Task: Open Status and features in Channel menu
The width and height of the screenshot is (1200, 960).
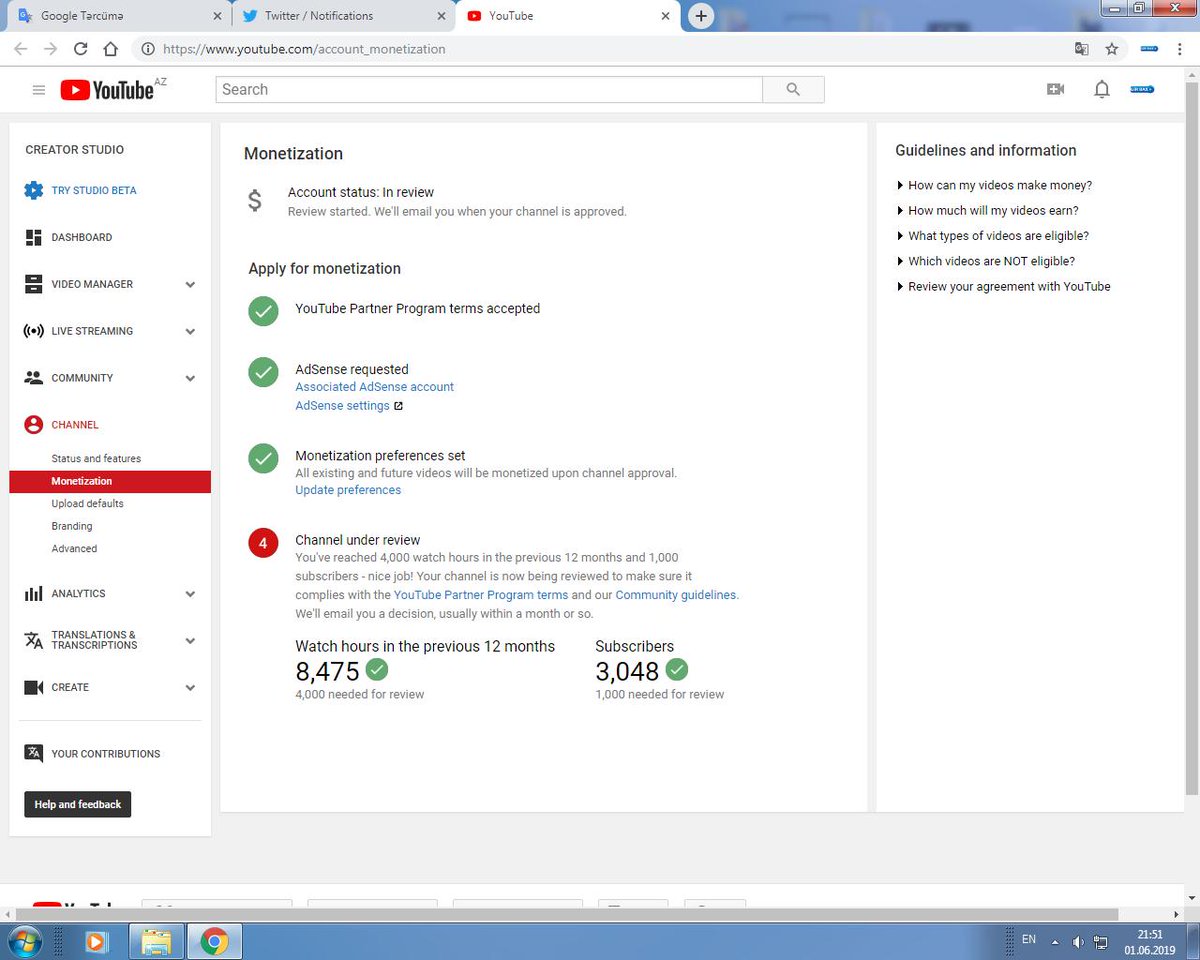Action: click(96, 459)
